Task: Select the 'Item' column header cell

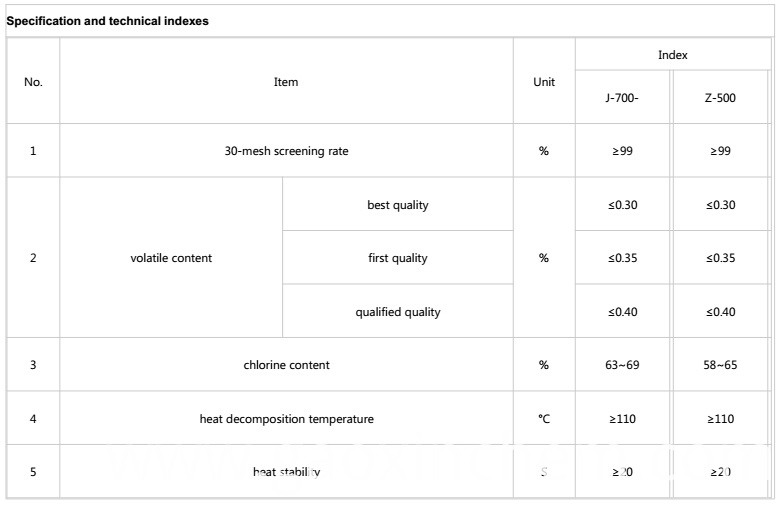Action: pos(286,81)
